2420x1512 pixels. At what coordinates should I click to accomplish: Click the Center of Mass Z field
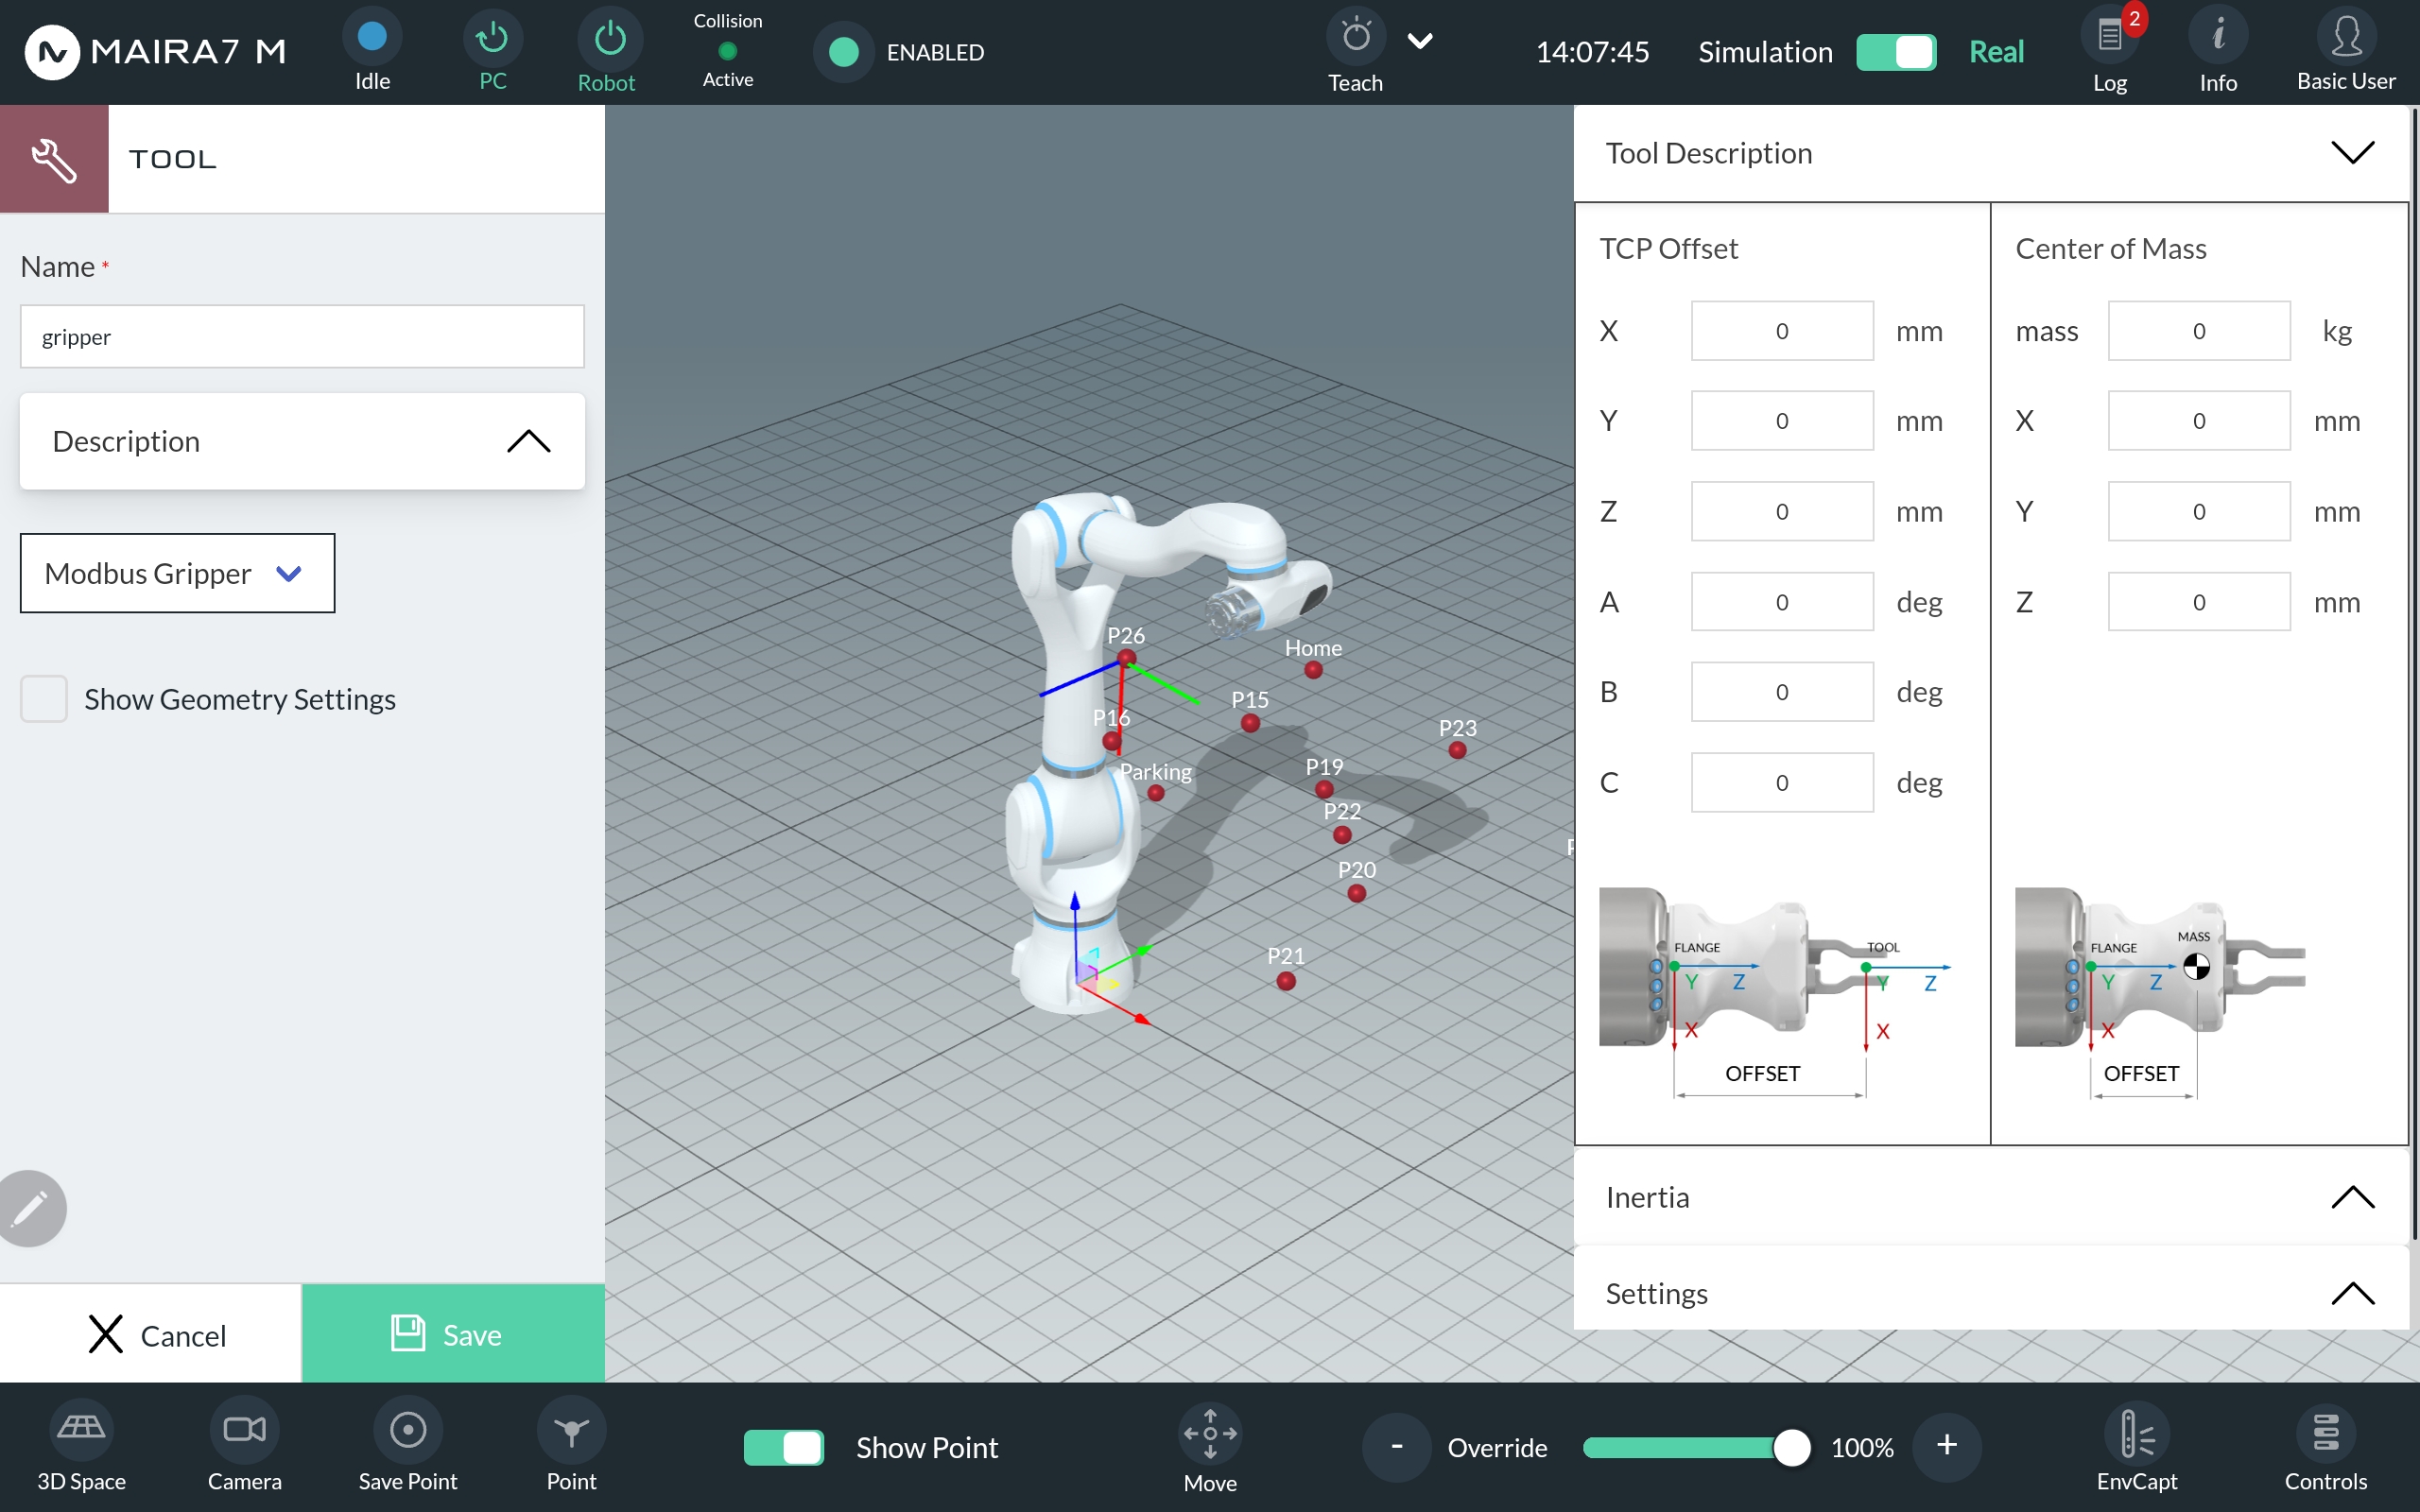point(2199,602)
